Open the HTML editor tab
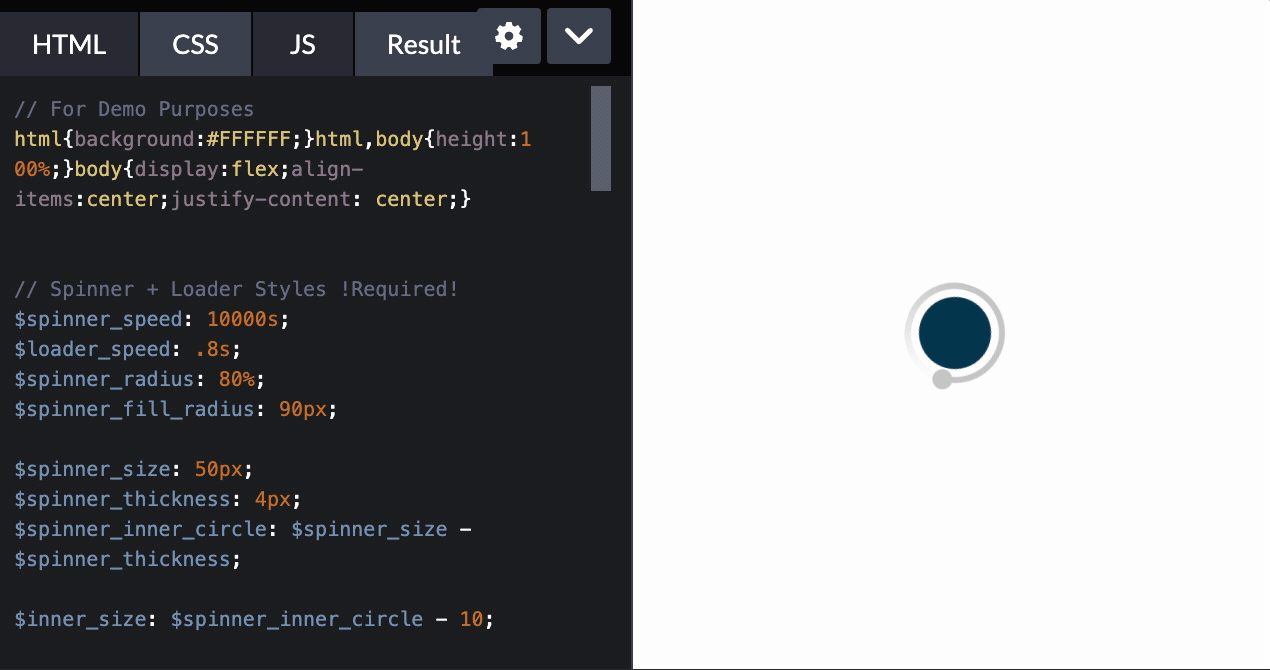Viewport: 1270px width, 670px height. coord(69,44)
